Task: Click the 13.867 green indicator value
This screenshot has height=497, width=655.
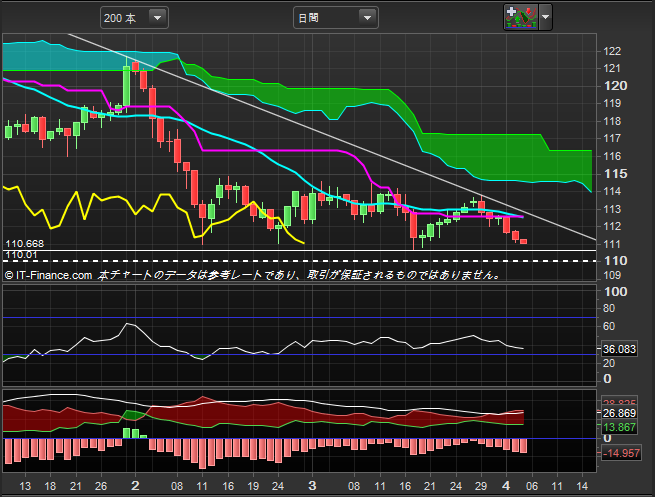Action: click(x=619, y=427)
